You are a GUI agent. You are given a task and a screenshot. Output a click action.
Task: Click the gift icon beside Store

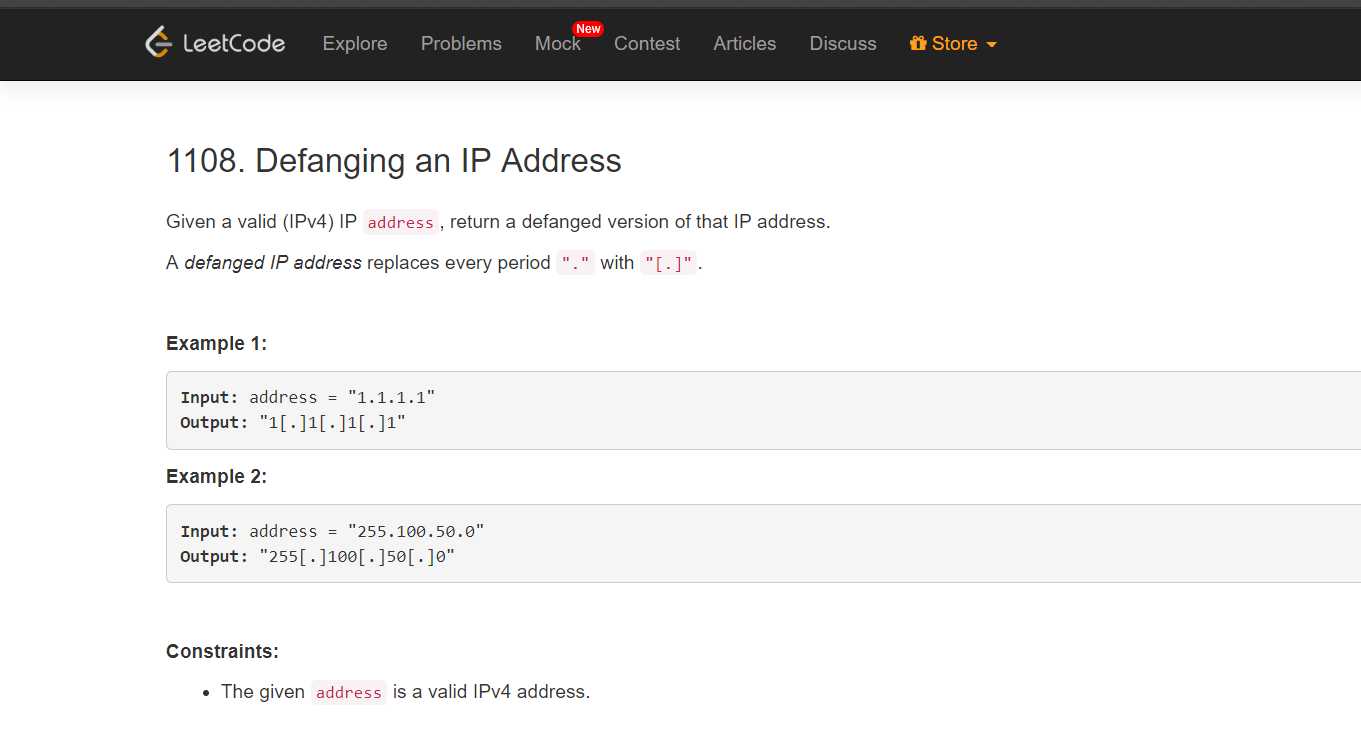pyautogui.click(x=918, y=43)
